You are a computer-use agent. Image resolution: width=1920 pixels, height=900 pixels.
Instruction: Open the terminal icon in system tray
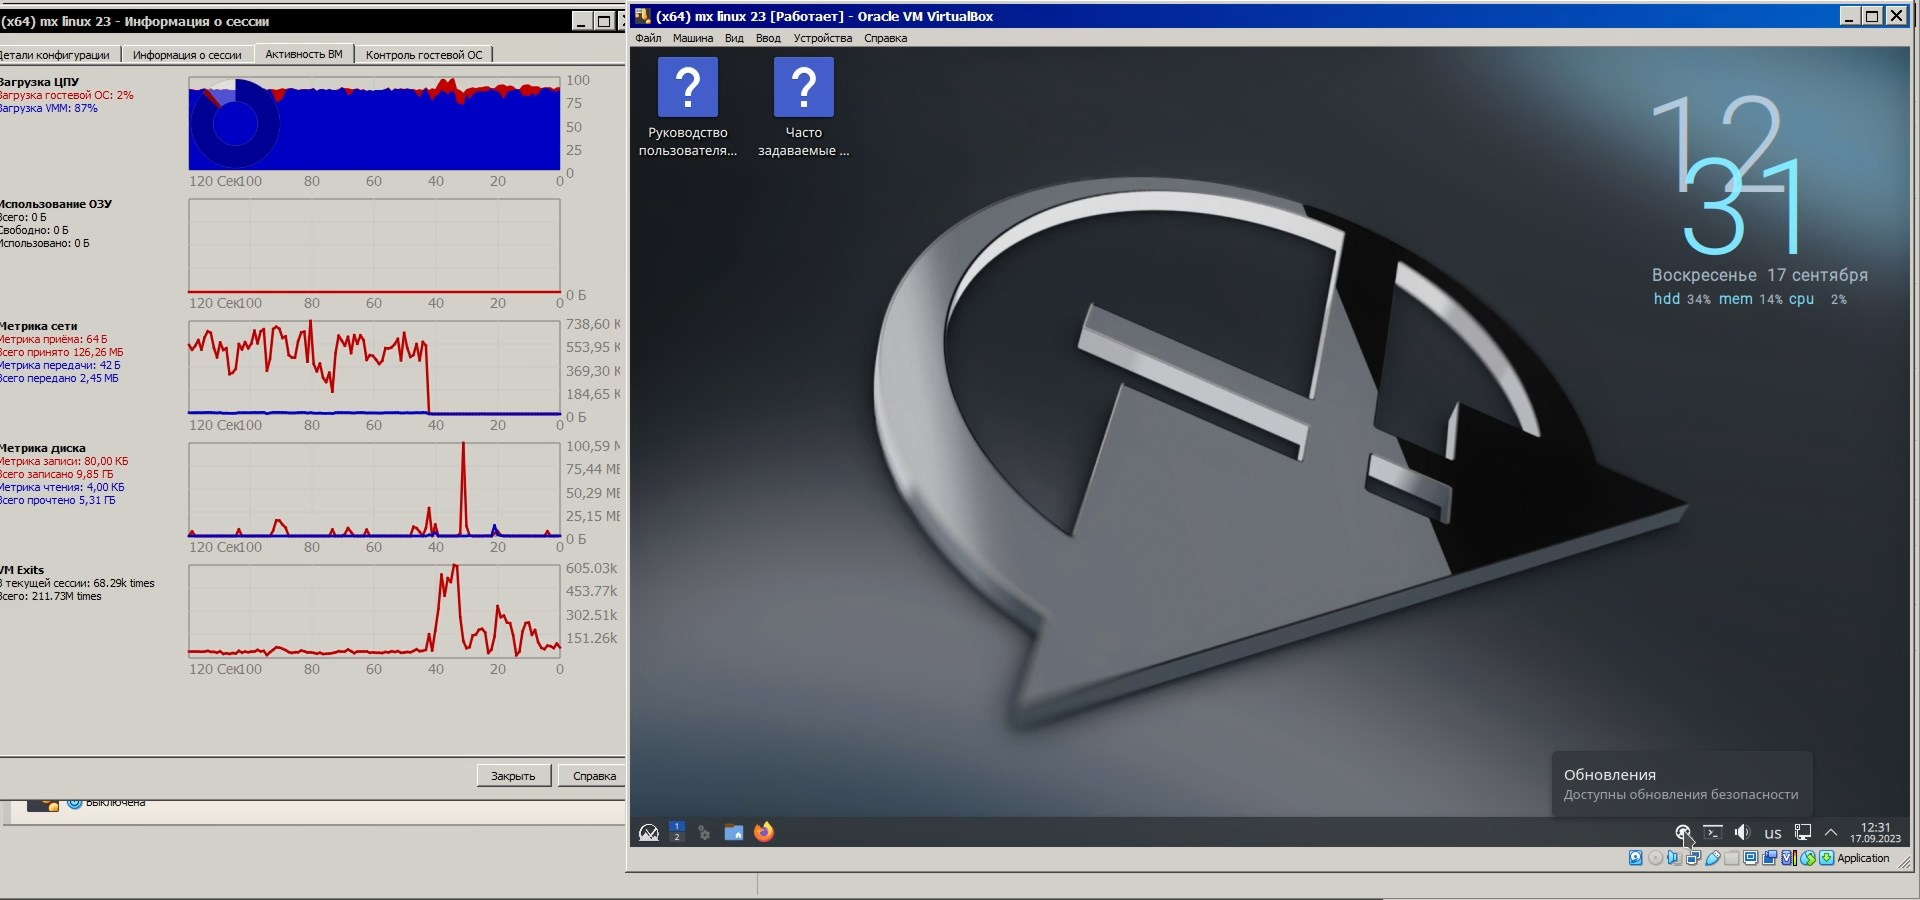1713,832
